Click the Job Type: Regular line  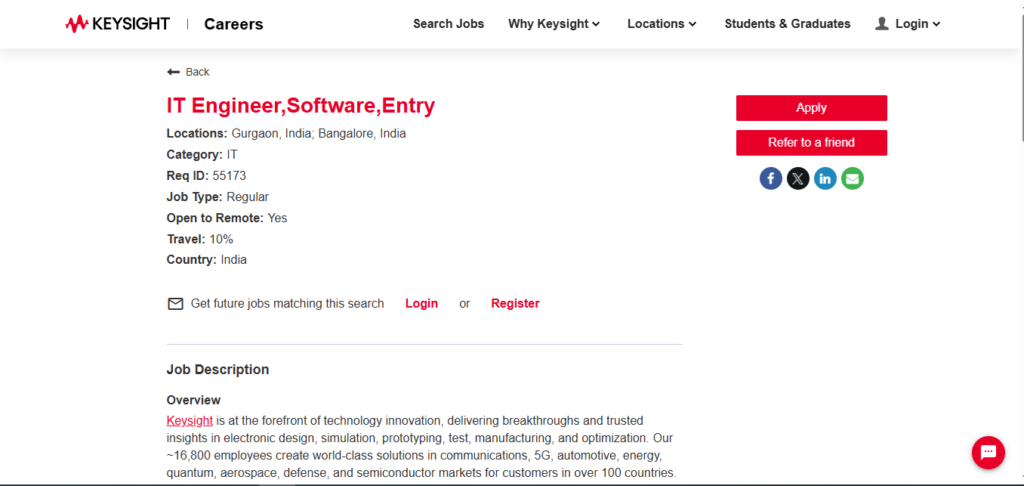217,197
